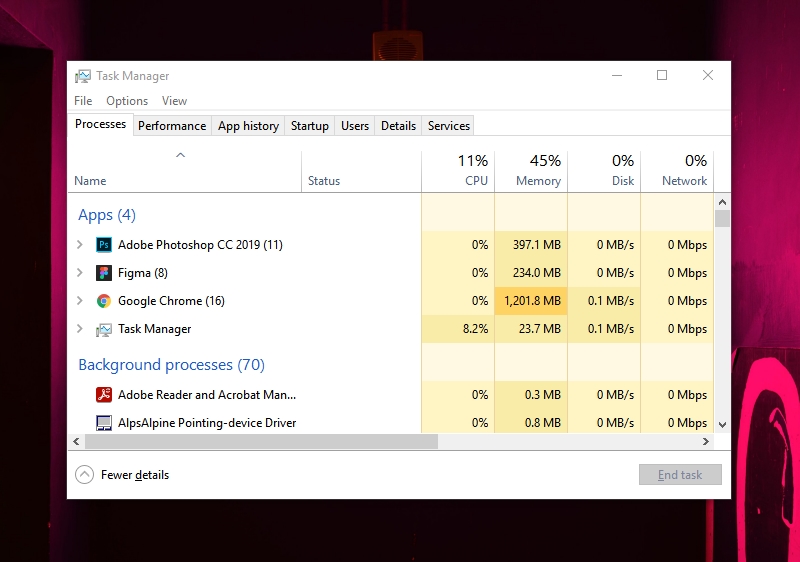The width and height of the screenshot is (800, 562).
Task: Sort by the Network column header
Action: (677, 171)
